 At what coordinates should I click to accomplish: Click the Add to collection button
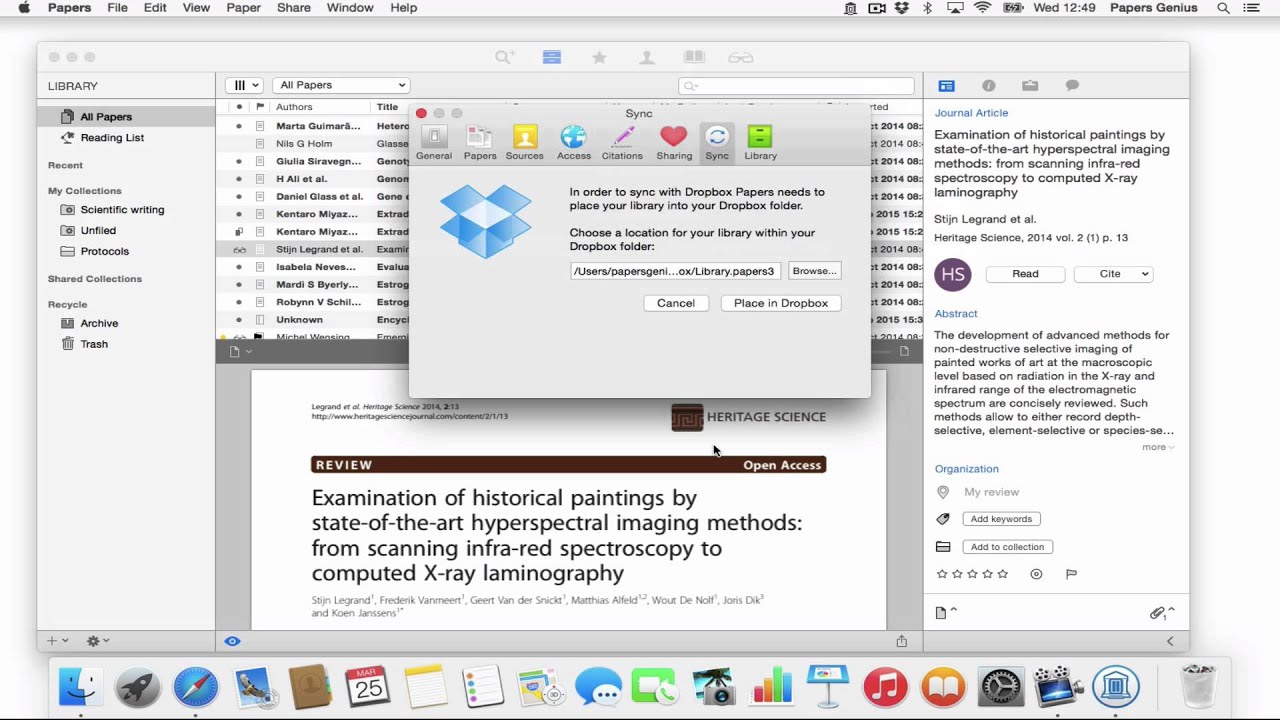tap(1007, 547)
